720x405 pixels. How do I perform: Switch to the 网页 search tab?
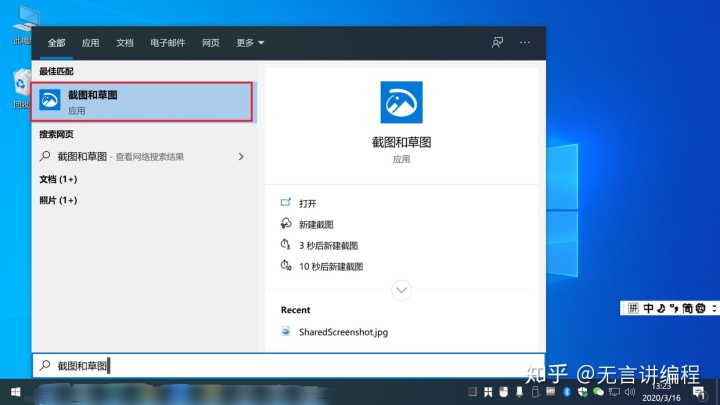211,43
